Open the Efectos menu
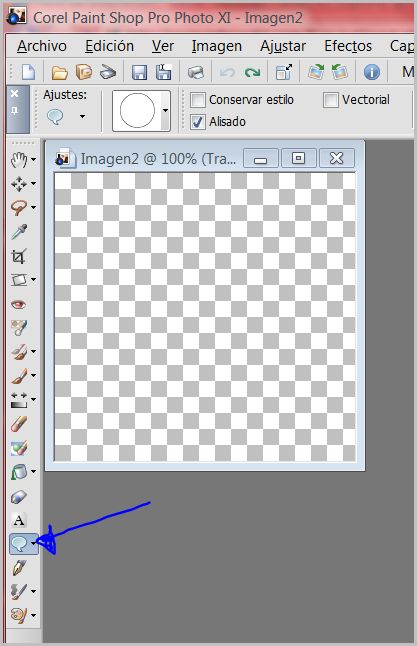 [348, 46]
